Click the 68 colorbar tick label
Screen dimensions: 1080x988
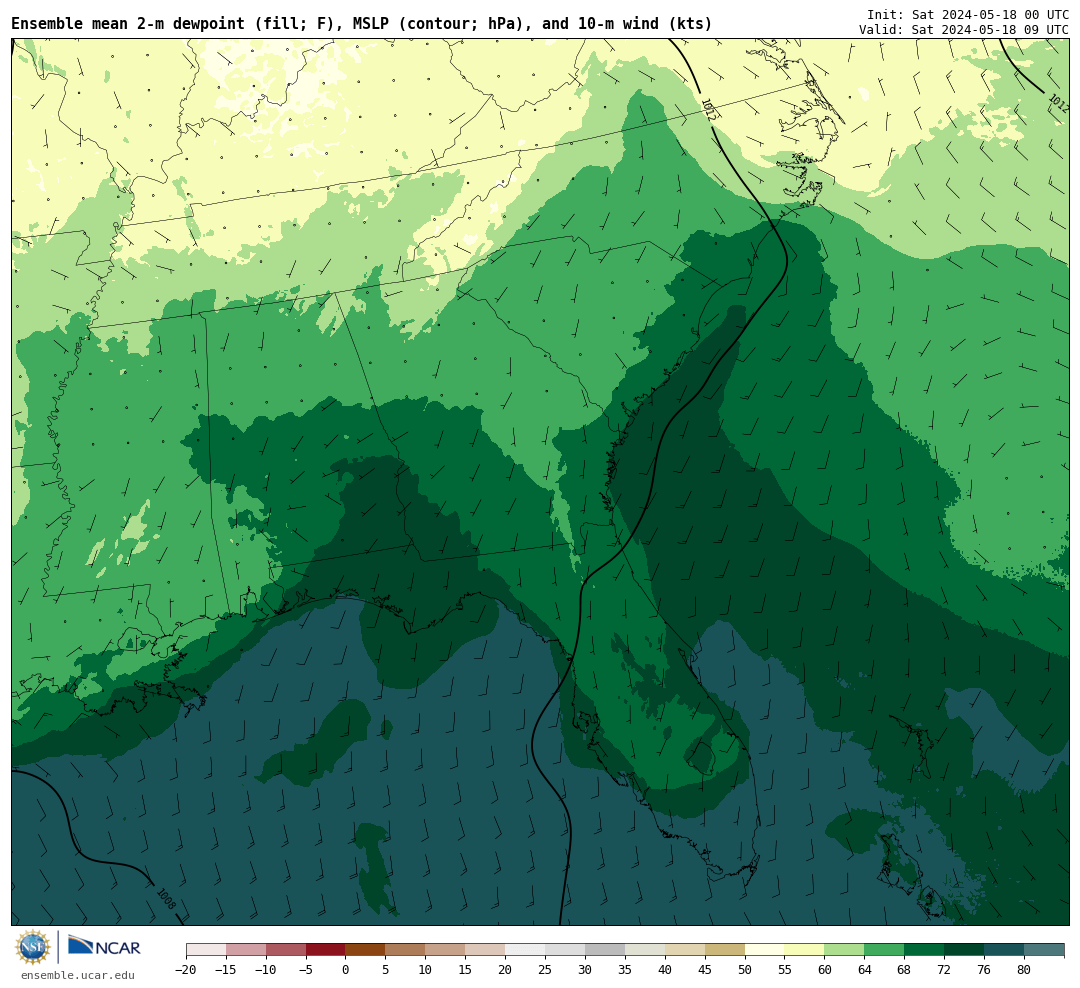coord(904,970)
